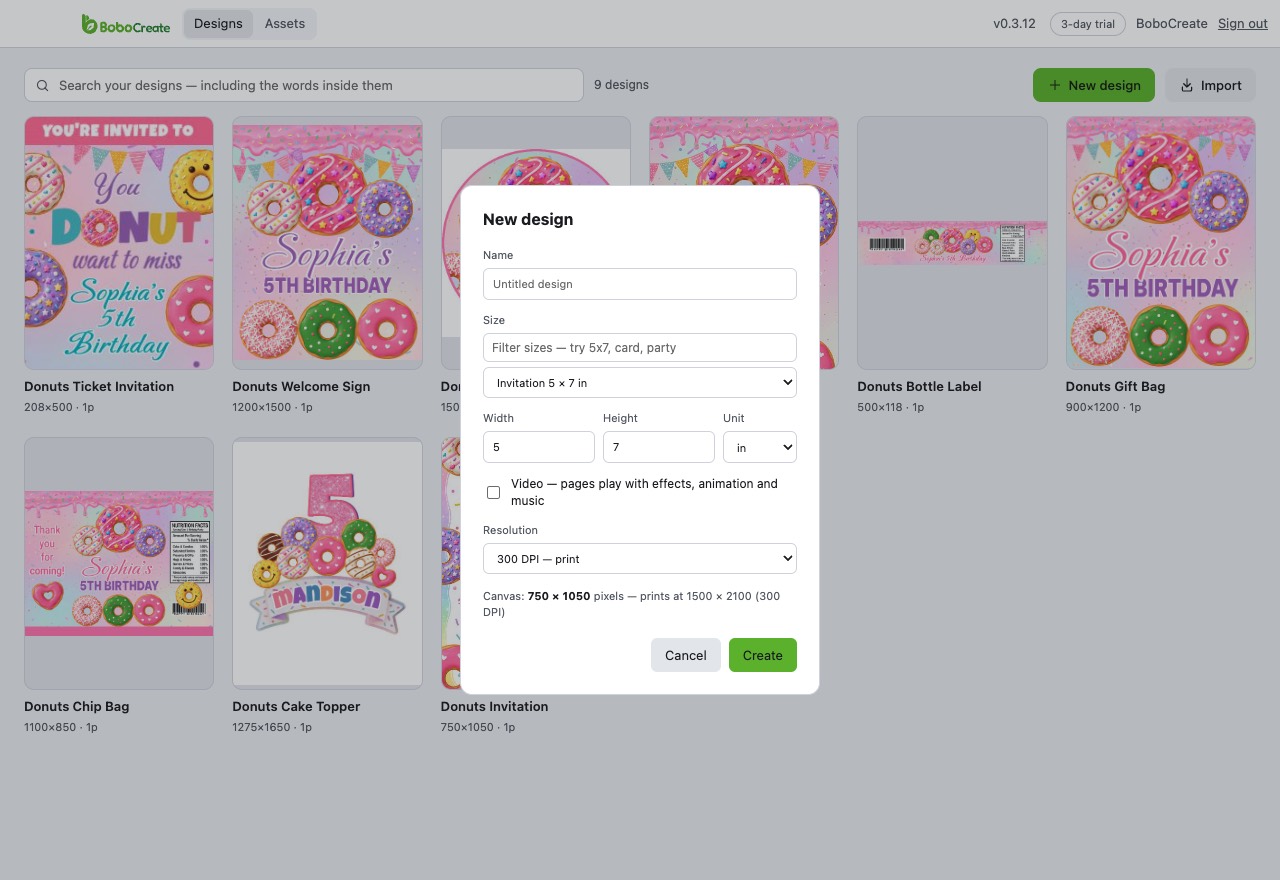Click the Height input field
This screenshot has width=1280, height=880.
659,447
